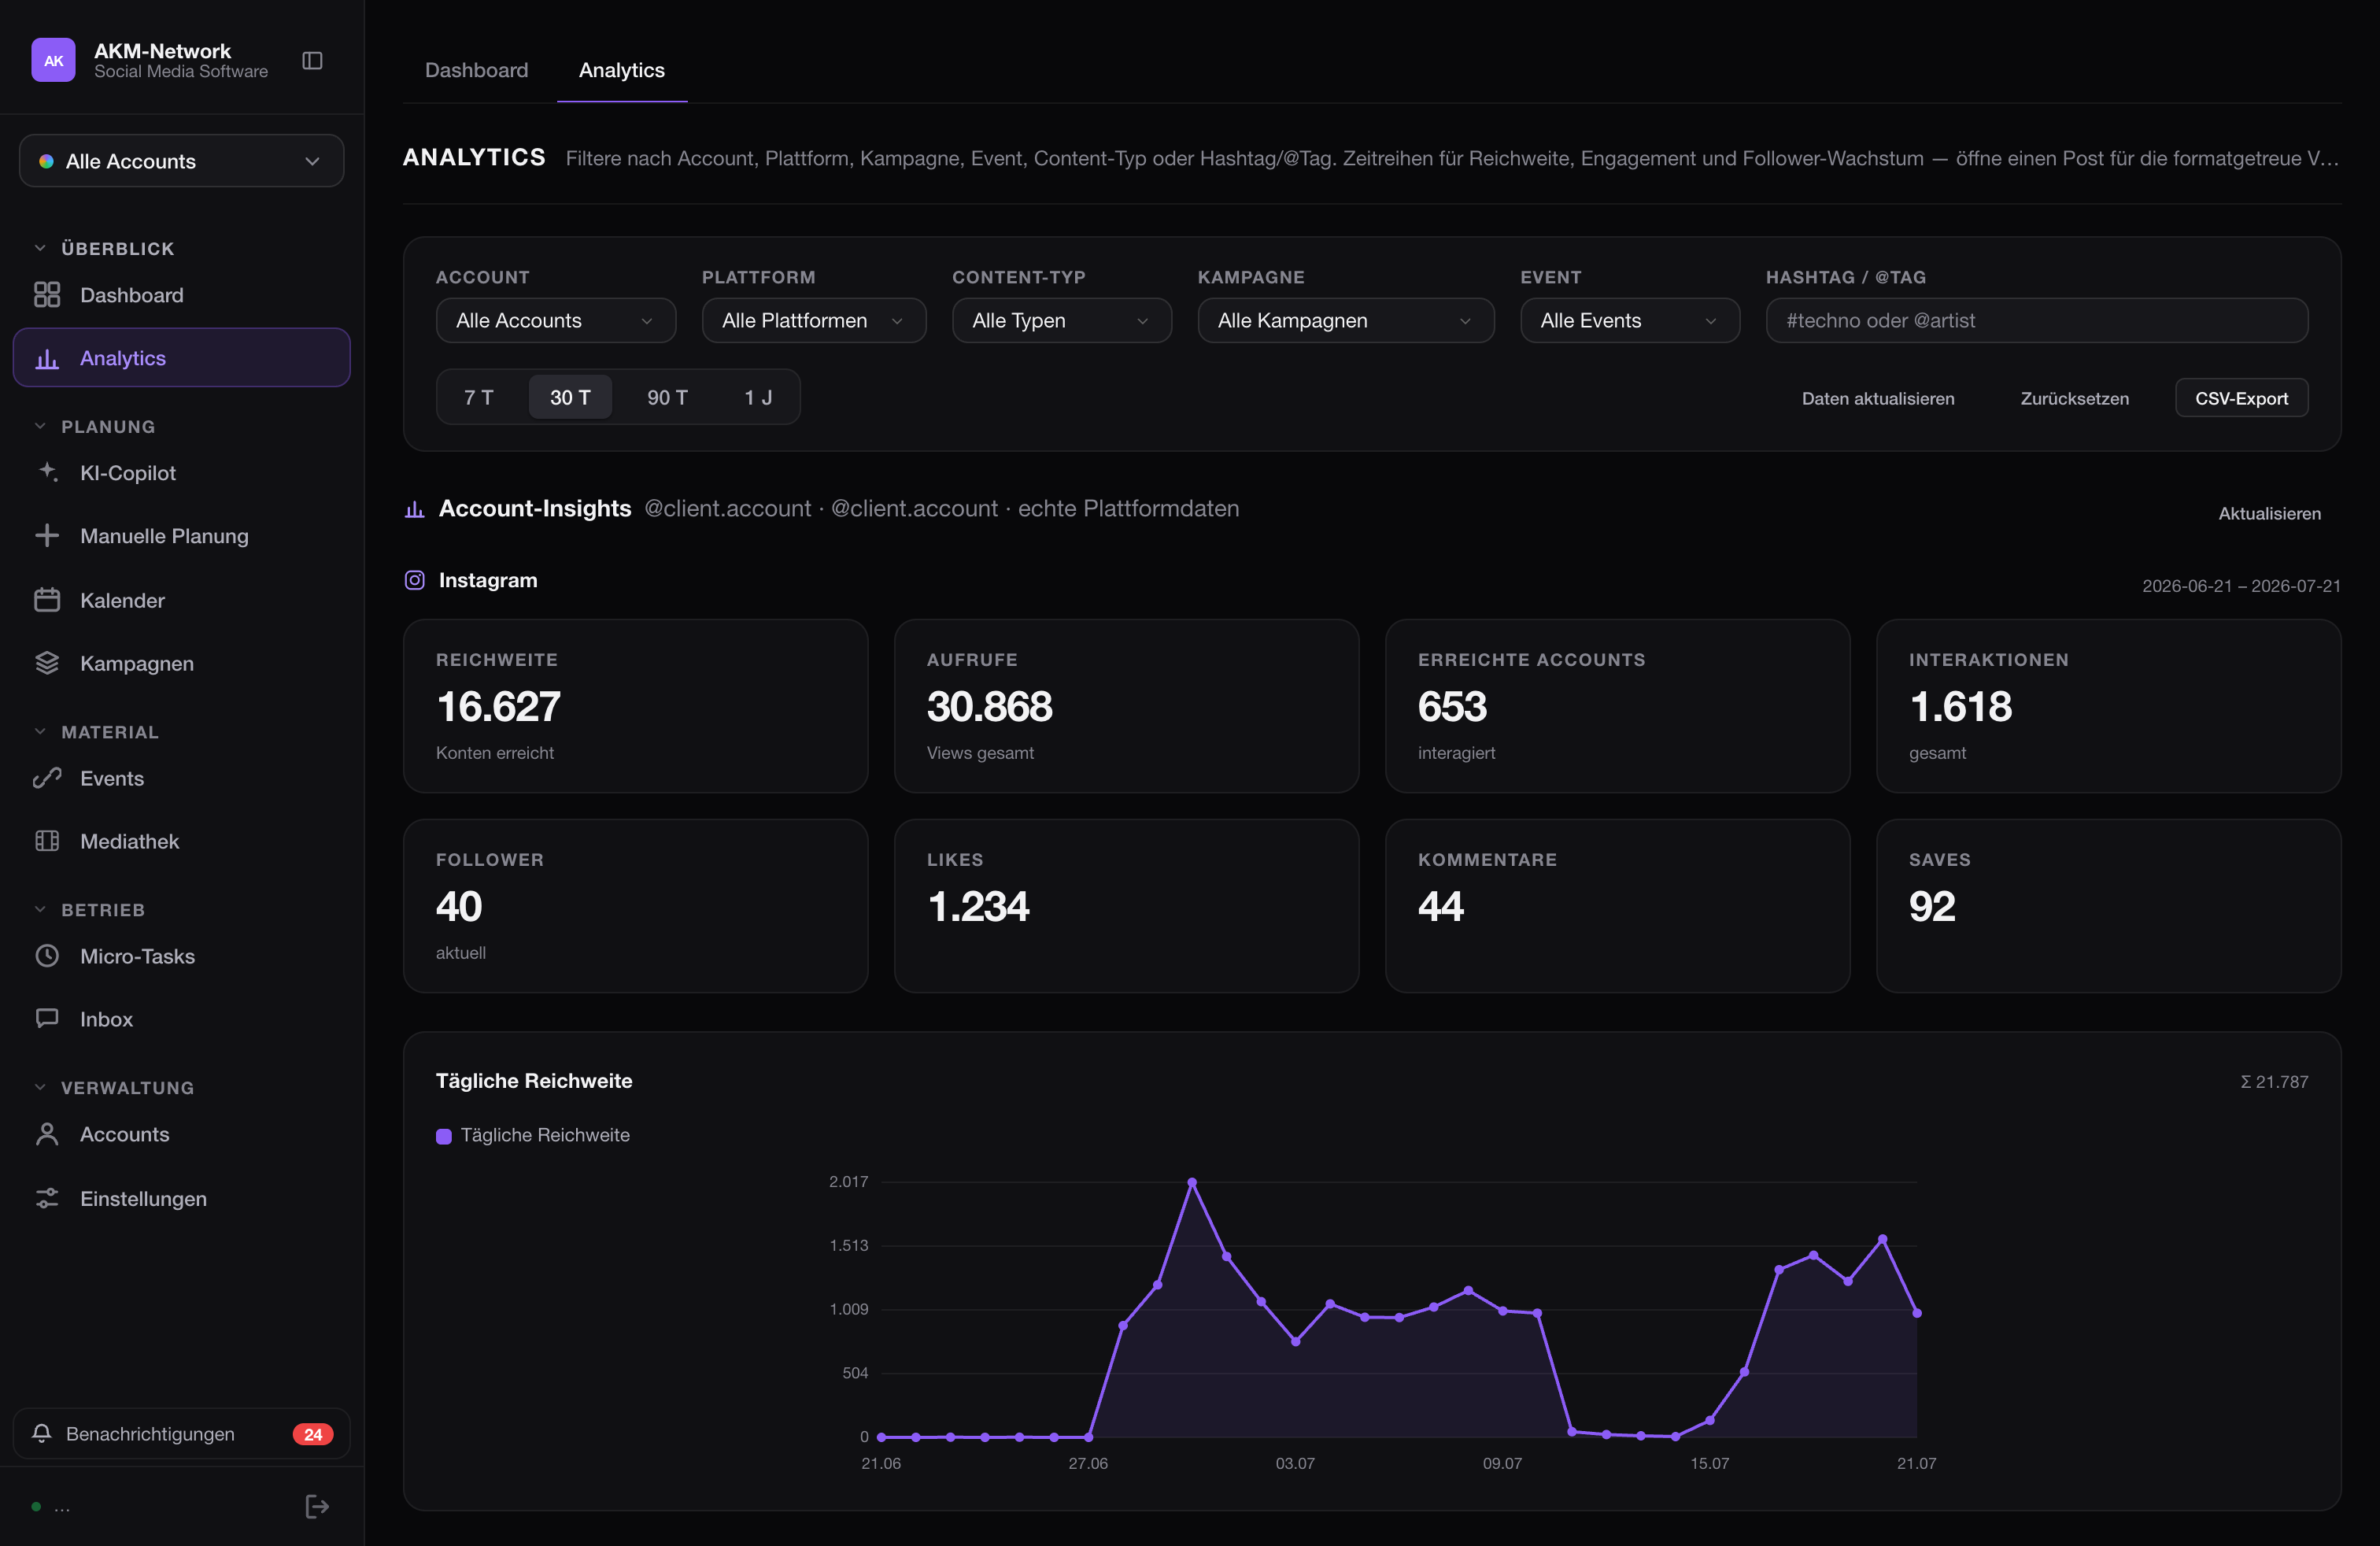Toggle the Tägliche Reichweite legend swatch

tap(444, 1136)
